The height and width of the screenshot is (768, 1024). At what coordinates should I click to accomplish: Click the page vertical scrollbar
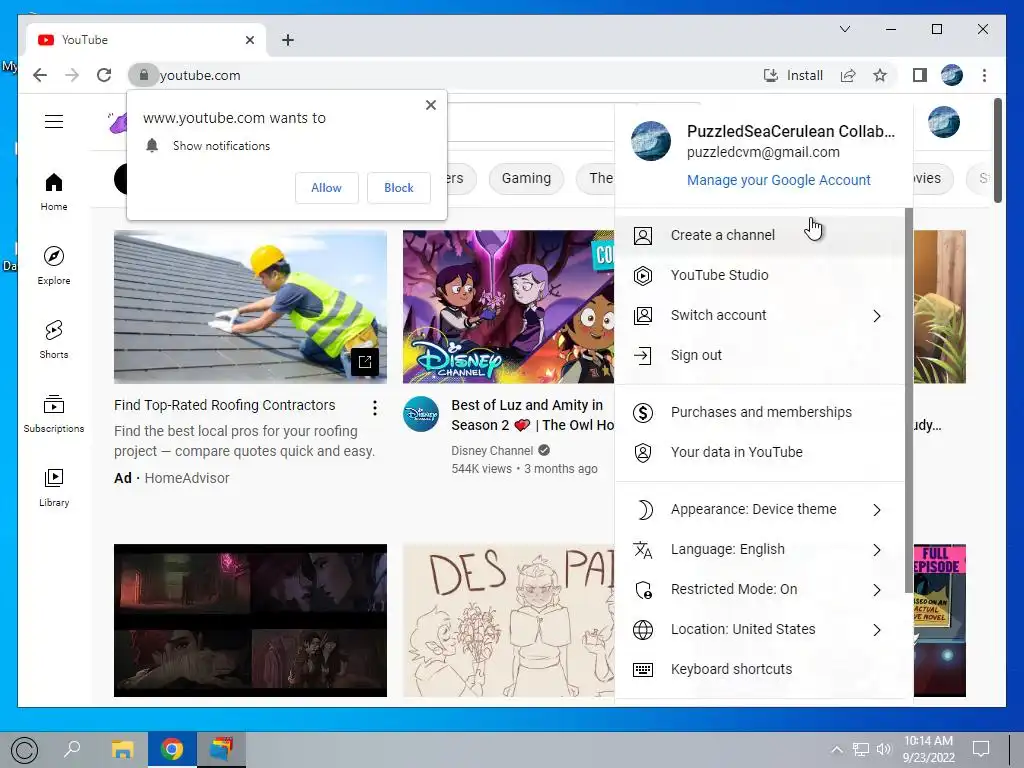click(x=997, y=150)
